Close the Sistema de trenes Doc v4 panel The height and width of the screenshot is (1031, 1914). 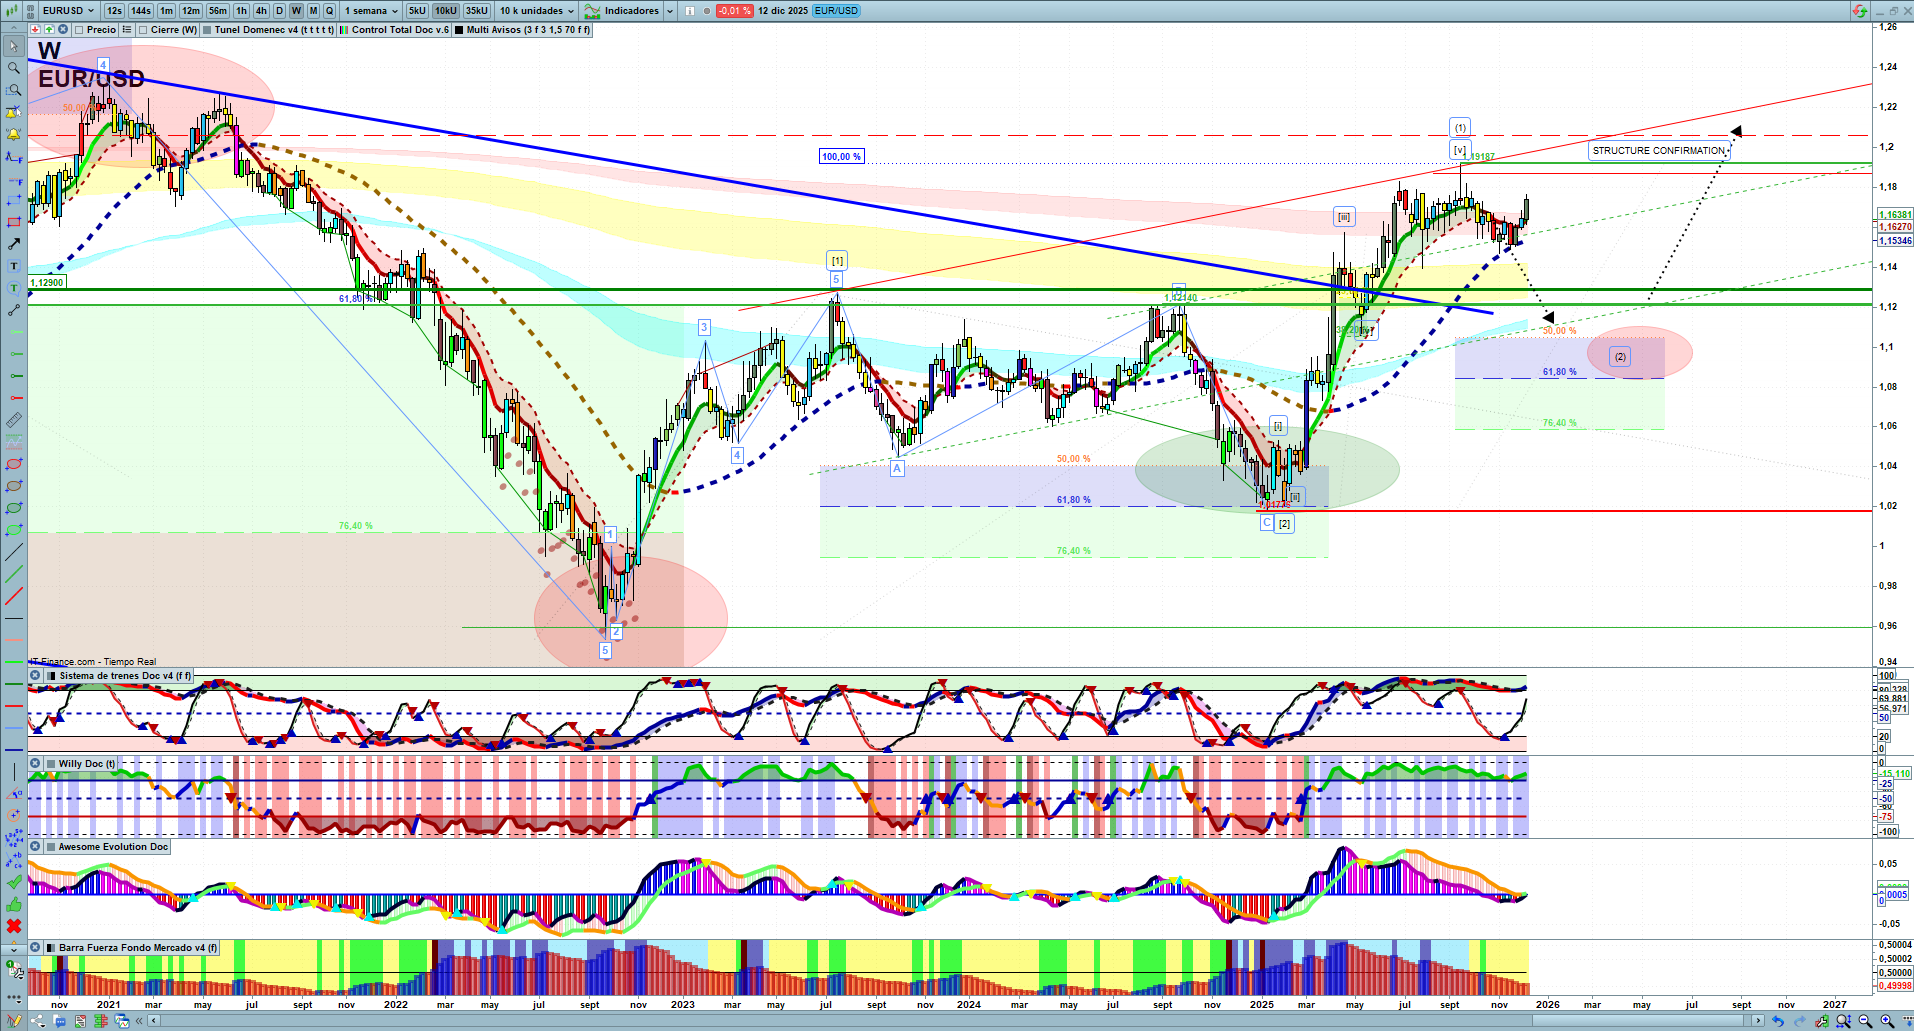click(35, 676)
